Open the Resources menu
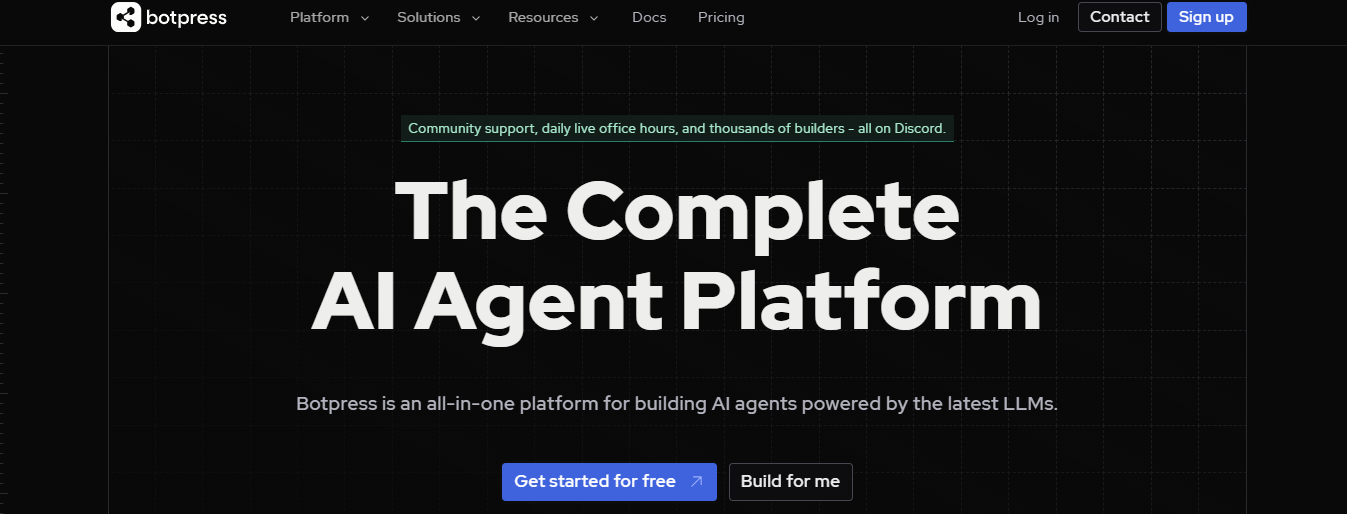Viewport: 1347px width, 514px height. tap(543, 17)
